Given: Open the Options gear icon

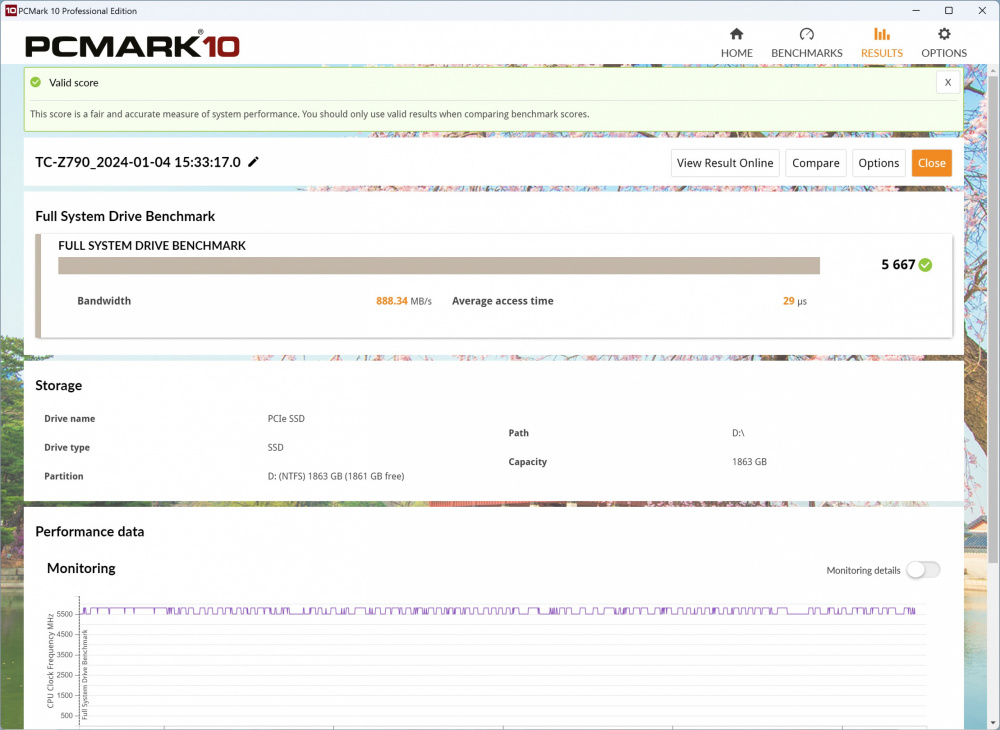Looking at the screenshot, I should click(x=944, y=34).
